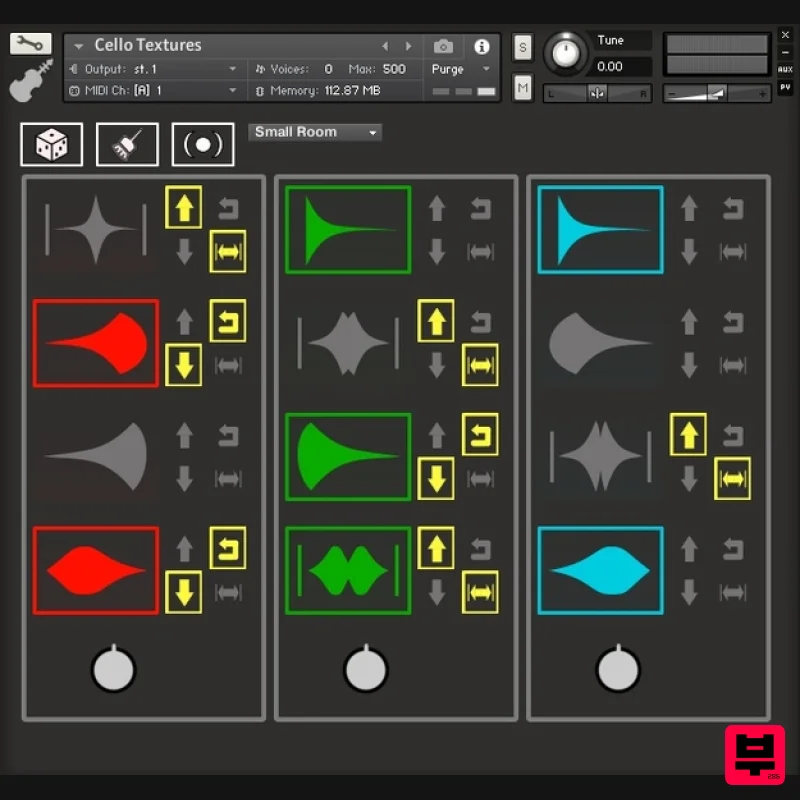Toggle the Mute M button
This screenshot has height=800, width=800.
(x=523, y=87)
